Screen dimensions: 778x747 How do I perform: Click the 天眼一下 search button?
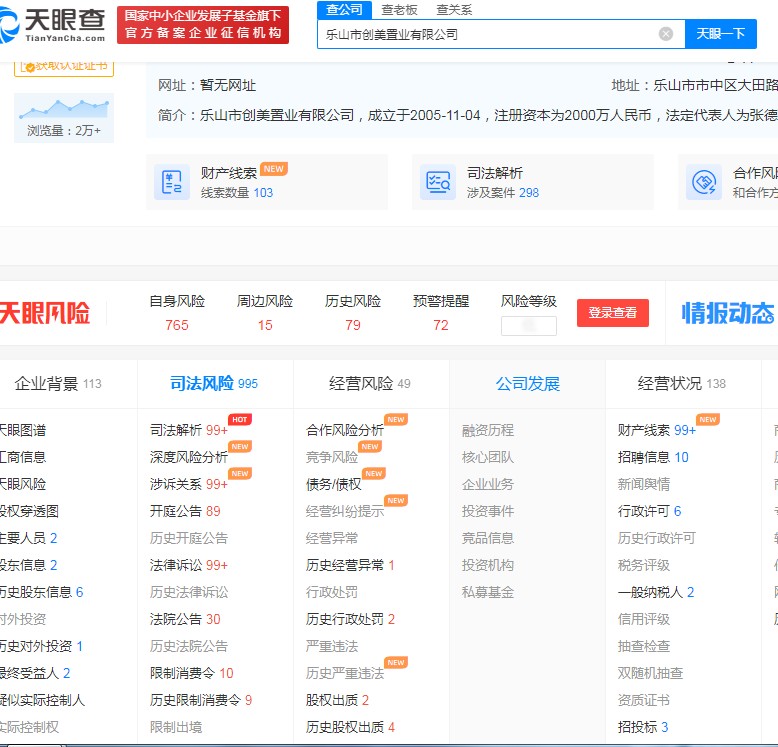tap(720, 34)
